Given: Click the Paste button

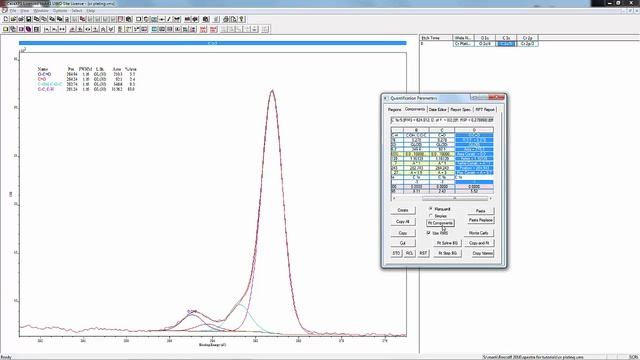Looking at the screenshot, I should [480, 211].
